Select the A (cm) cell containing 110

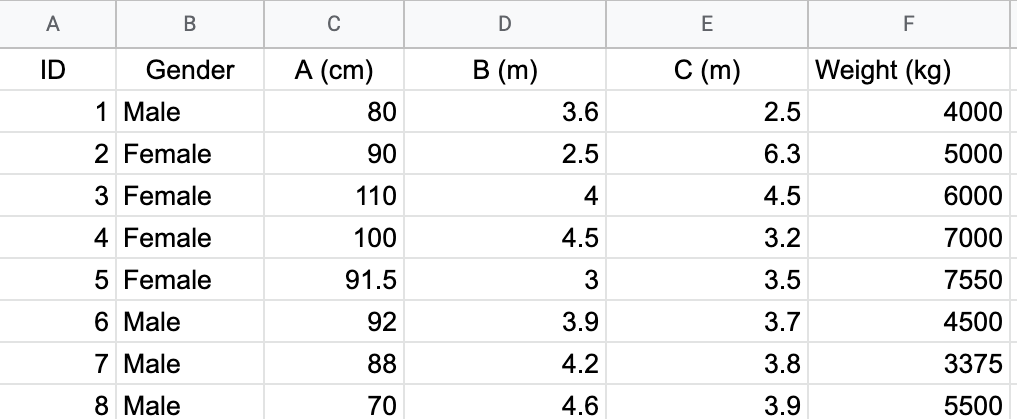click(334, 196)
